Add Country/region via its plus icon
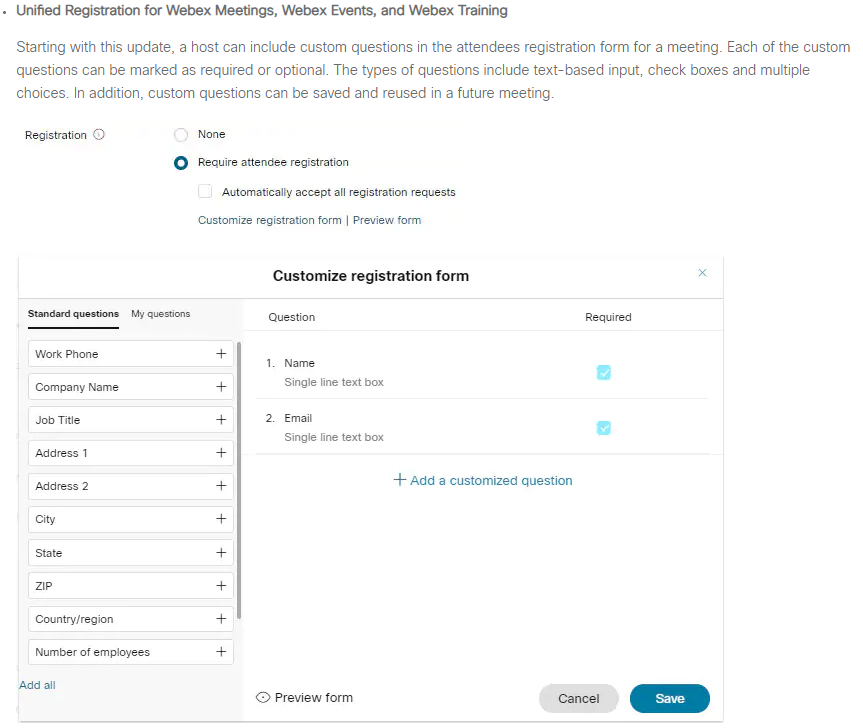This screenshot has height=728, width=863. [x=221, y=618]
